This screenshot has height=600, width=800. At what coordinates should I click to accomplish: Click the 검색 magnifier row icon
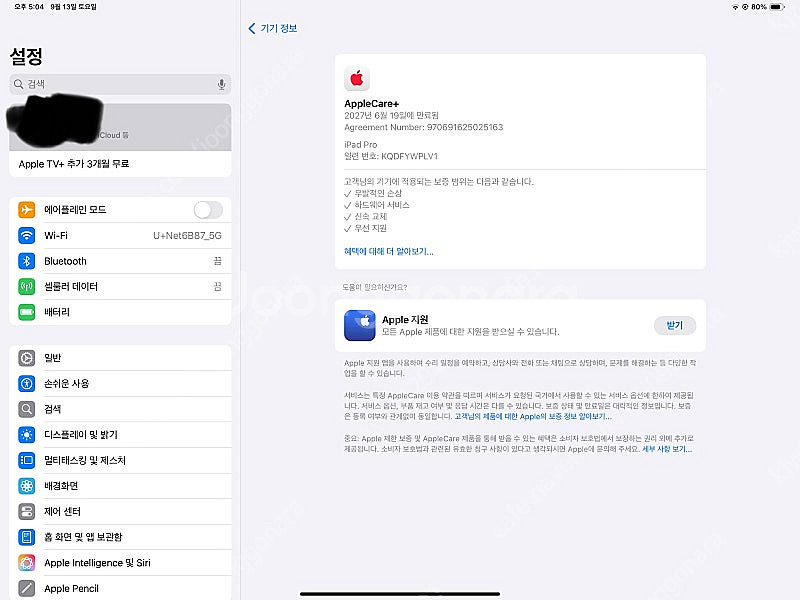(27, 409)
